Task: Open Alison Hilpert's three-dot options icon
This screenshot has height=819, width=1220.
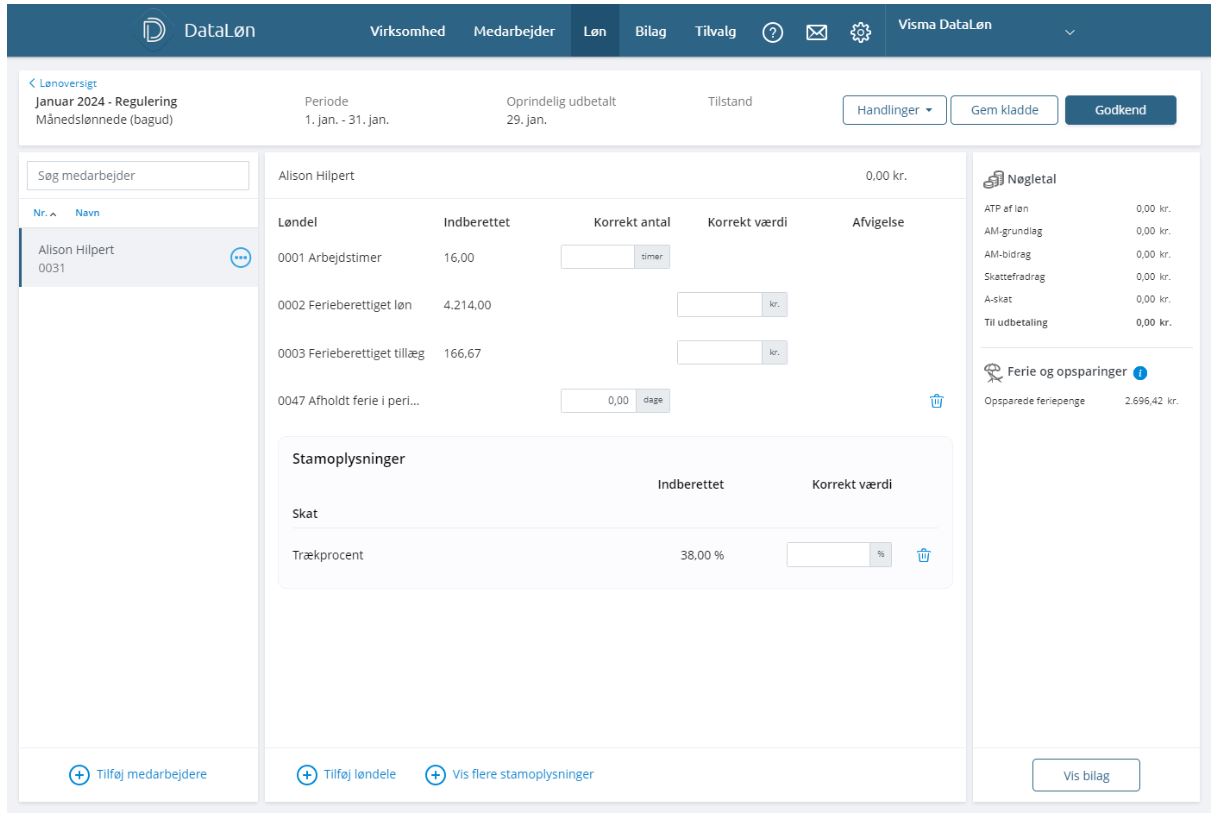Action: tap(240, 257)
